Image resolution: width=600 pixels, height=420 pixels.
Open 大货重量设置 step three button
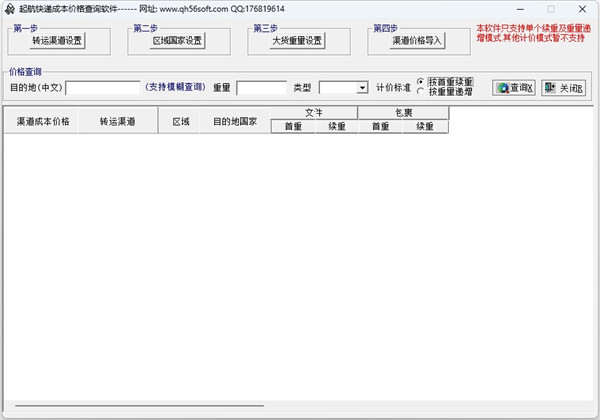point(297,41)
